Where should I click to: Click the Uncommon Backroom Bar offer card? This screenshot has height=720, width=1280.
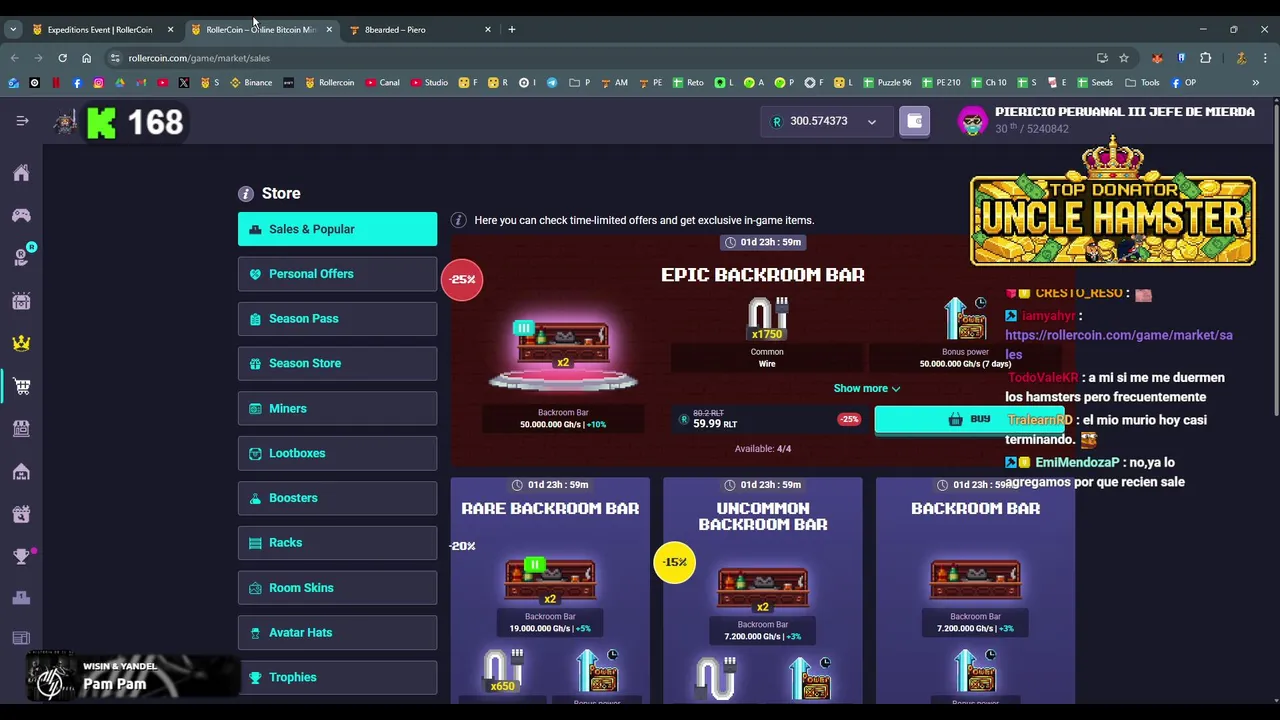763,590
